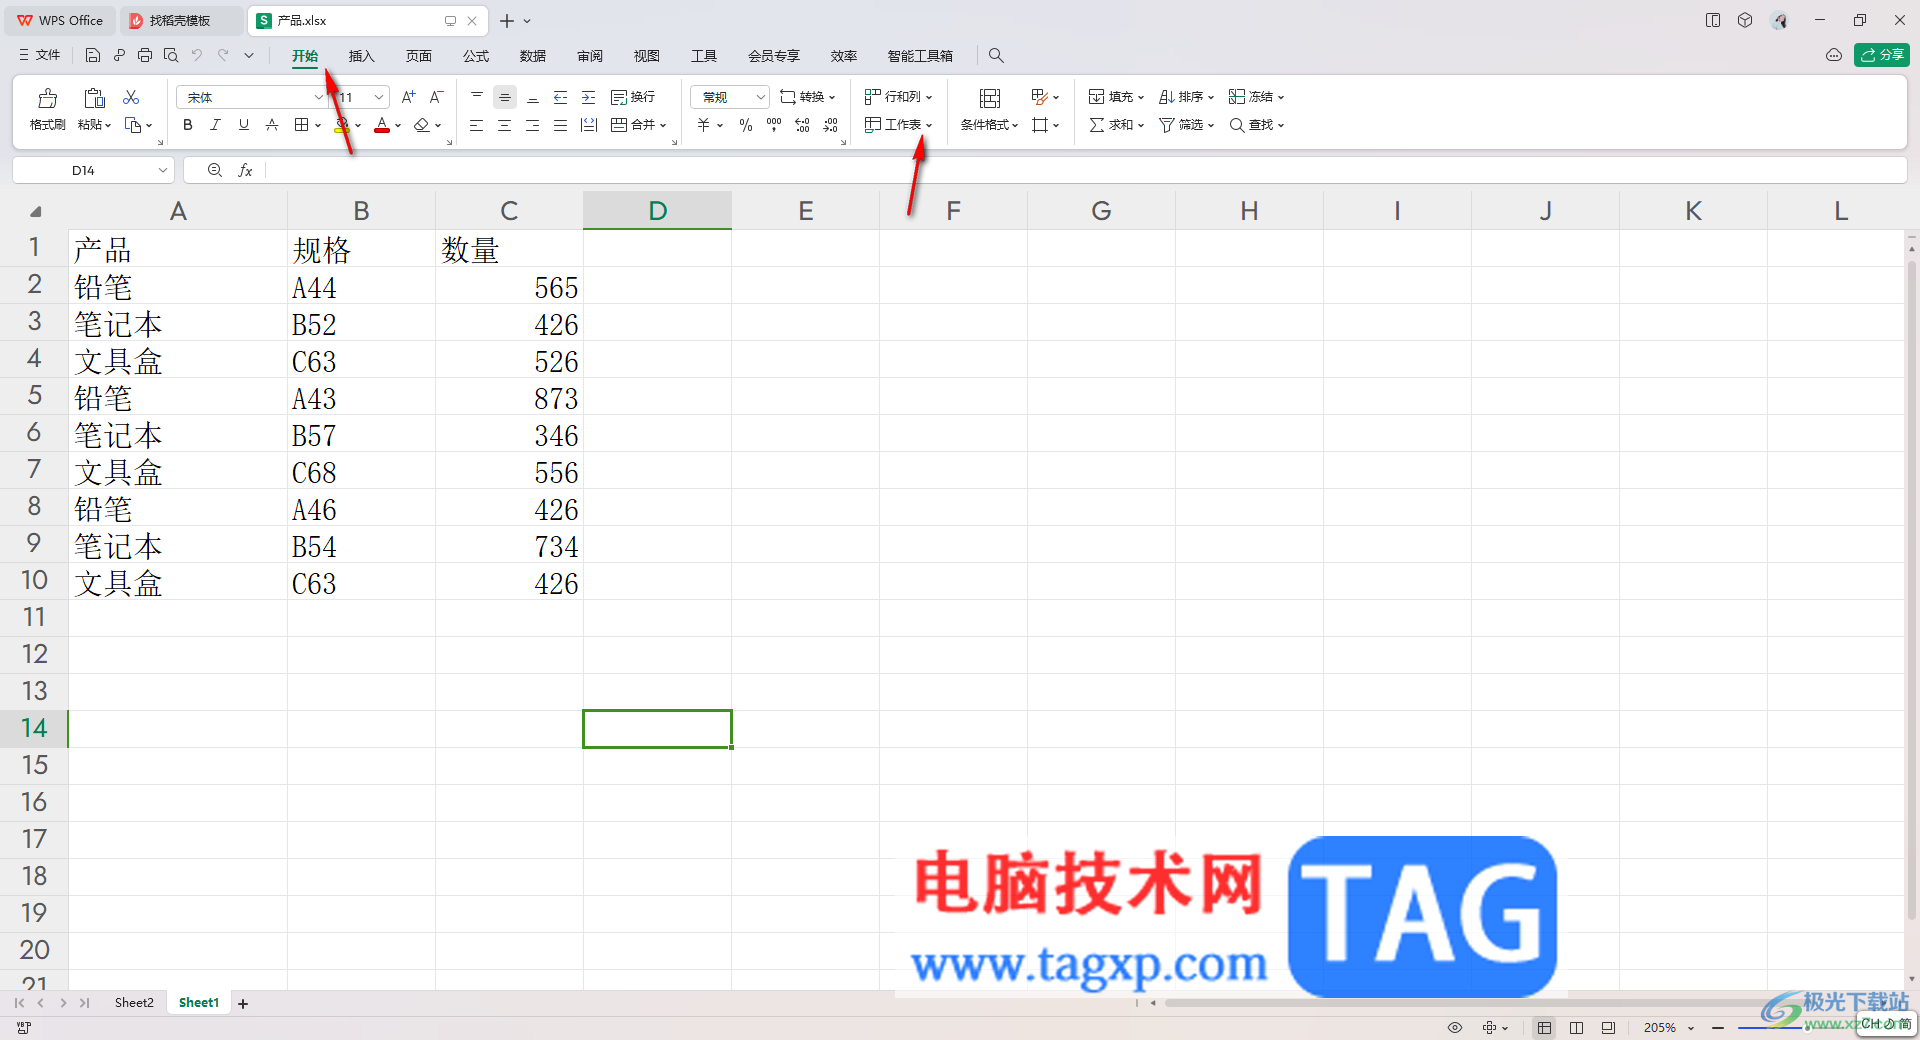
Task: Click the Cut scissors icon
Action: [131, 97]
